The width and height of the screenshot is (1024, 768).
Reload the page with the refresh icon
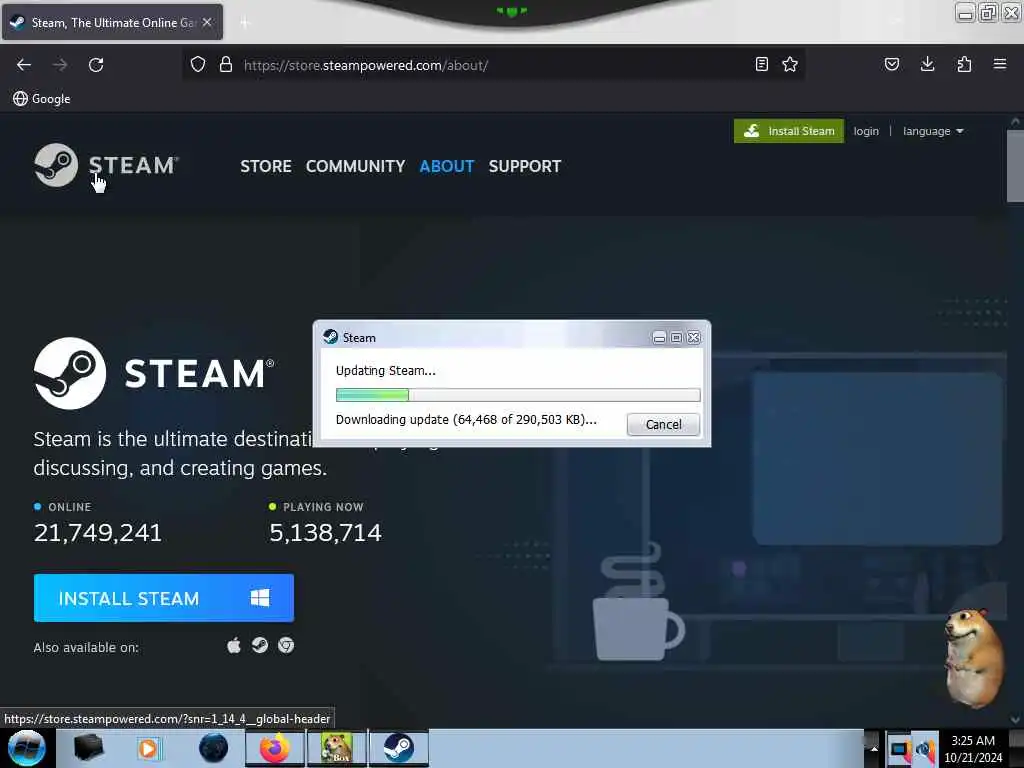pyautogui.click(x=96, y=65)
